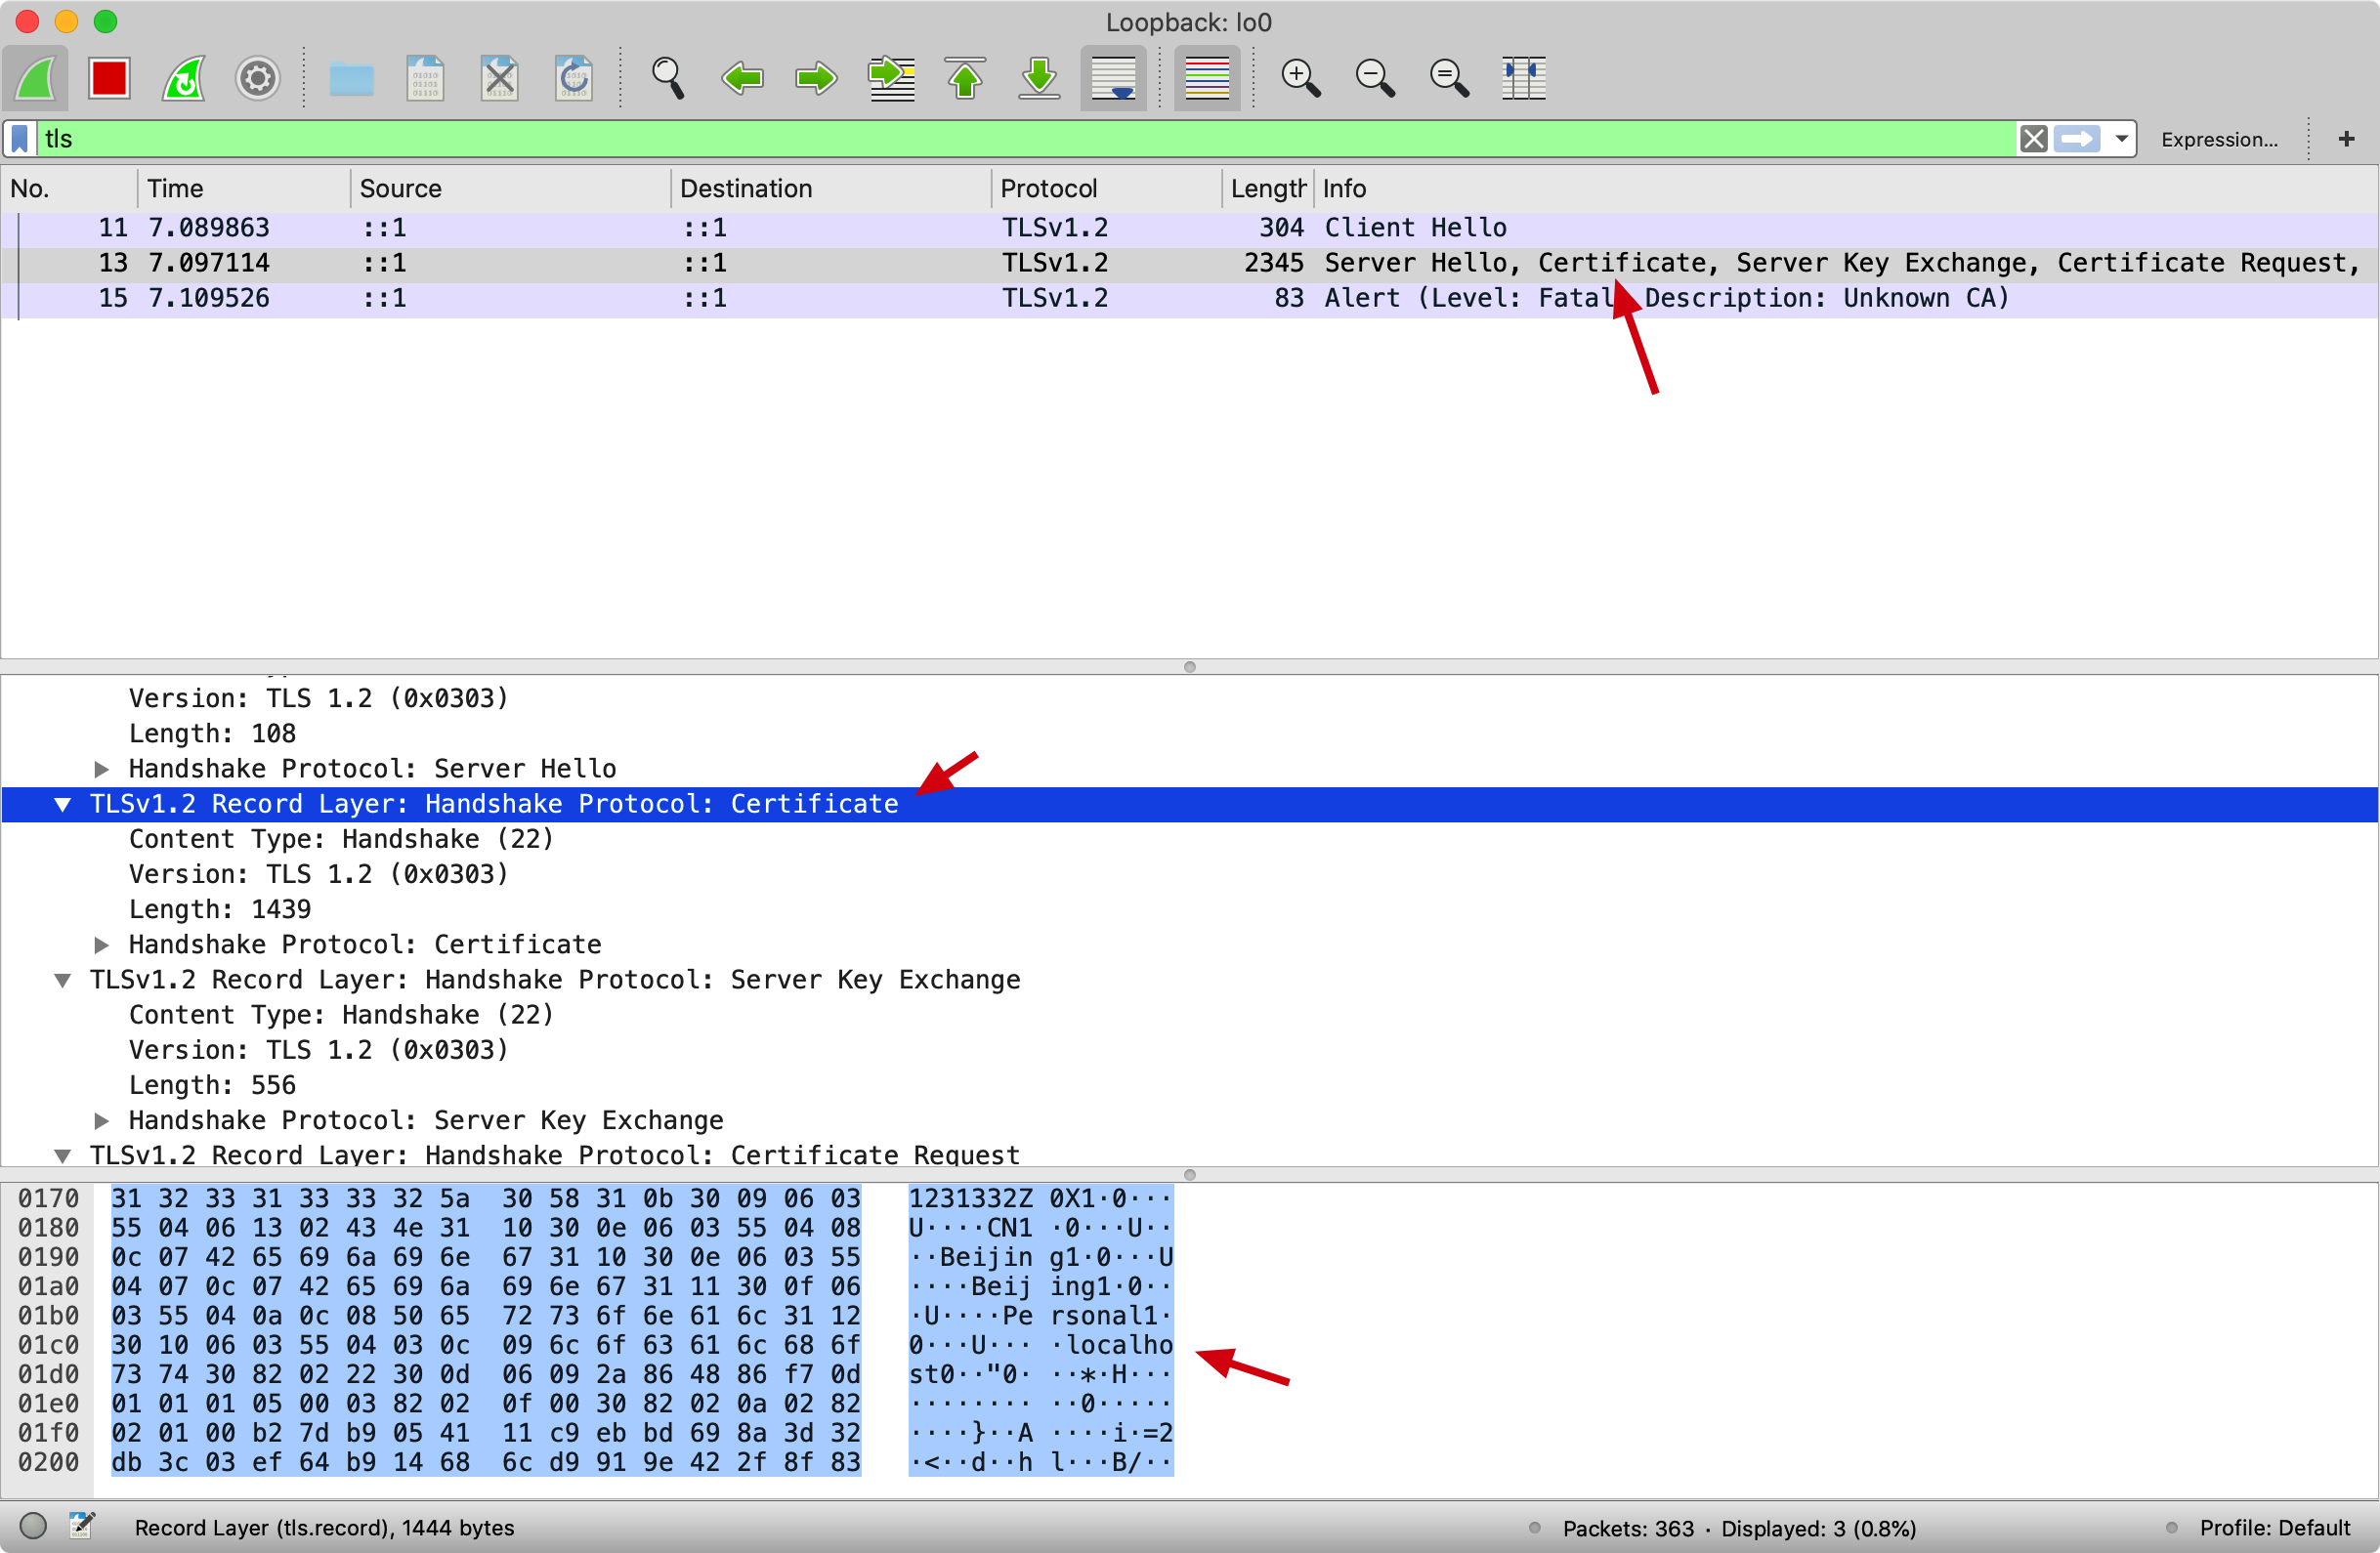Restart the current capture

click(184, 78)
